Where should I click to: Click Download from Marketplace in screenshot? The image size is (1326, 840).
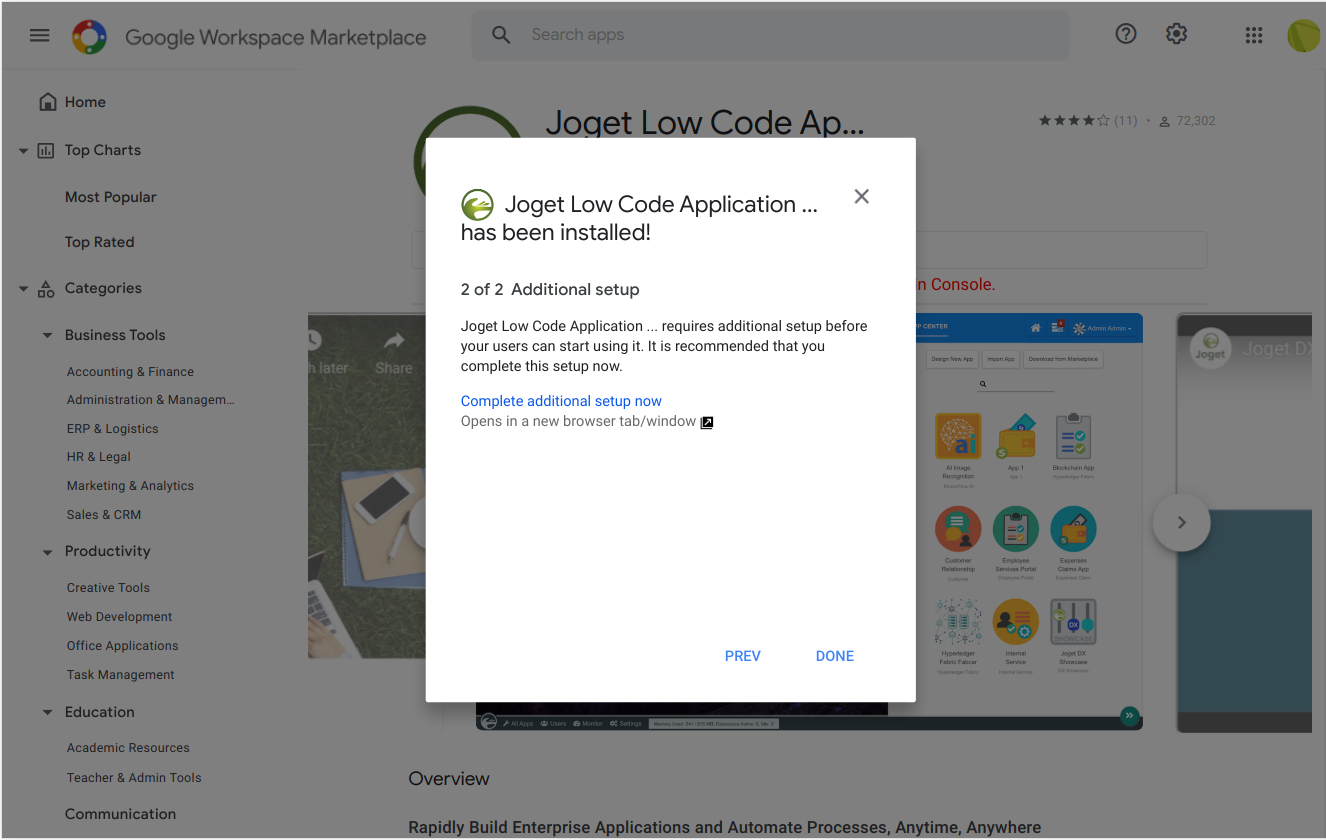(x=1063, y=359)
